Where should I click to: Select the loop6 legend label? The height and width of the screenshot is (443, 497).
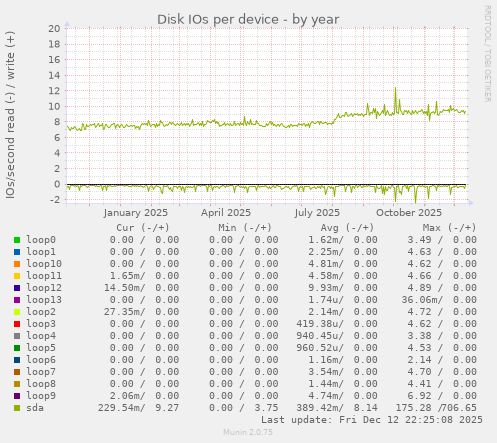point(41,360)
